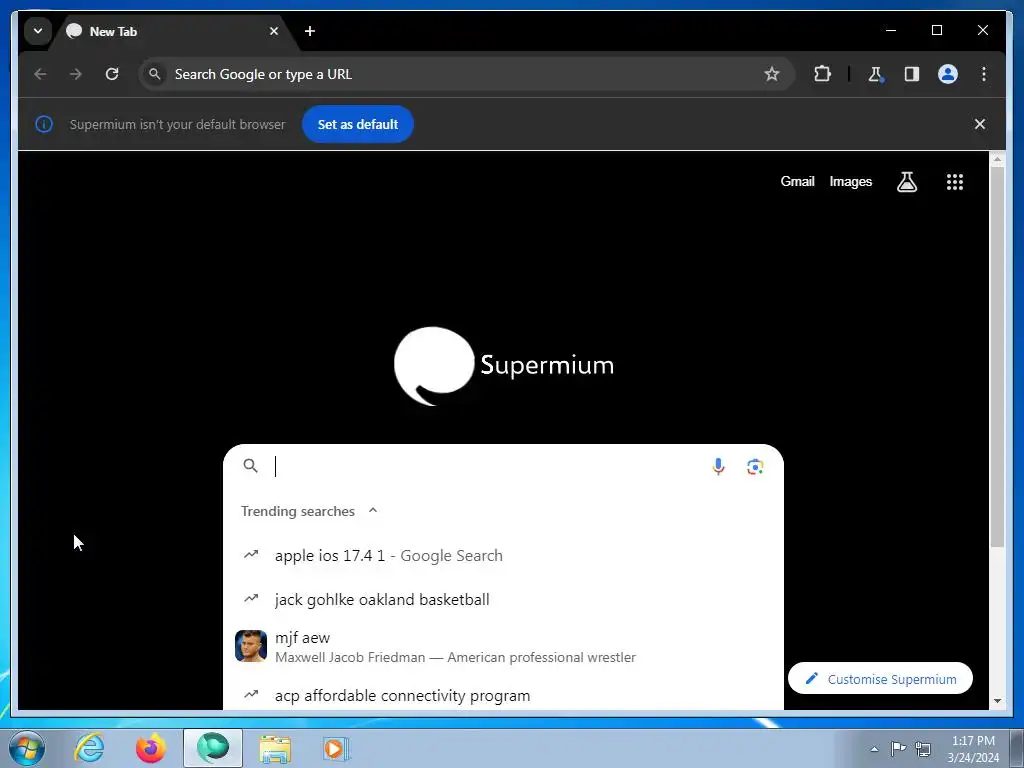The height and width of the screenshot is (768, 1024).
Task: Click apple ios trending arrow icon
Action: [251, 555]
